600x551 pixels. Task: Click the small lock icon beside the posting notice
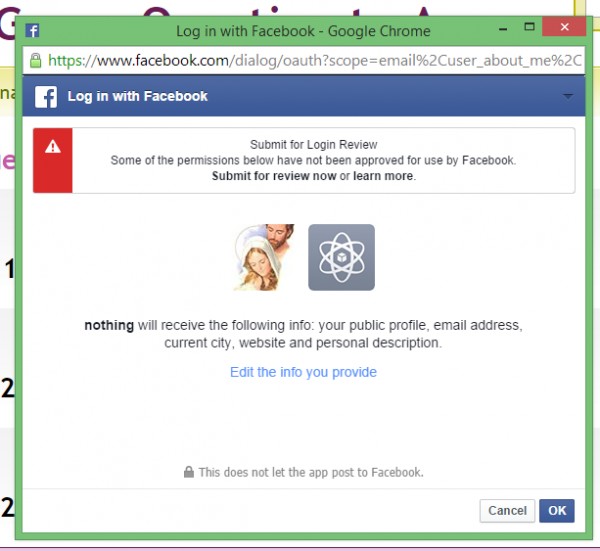tap(188, 472)
